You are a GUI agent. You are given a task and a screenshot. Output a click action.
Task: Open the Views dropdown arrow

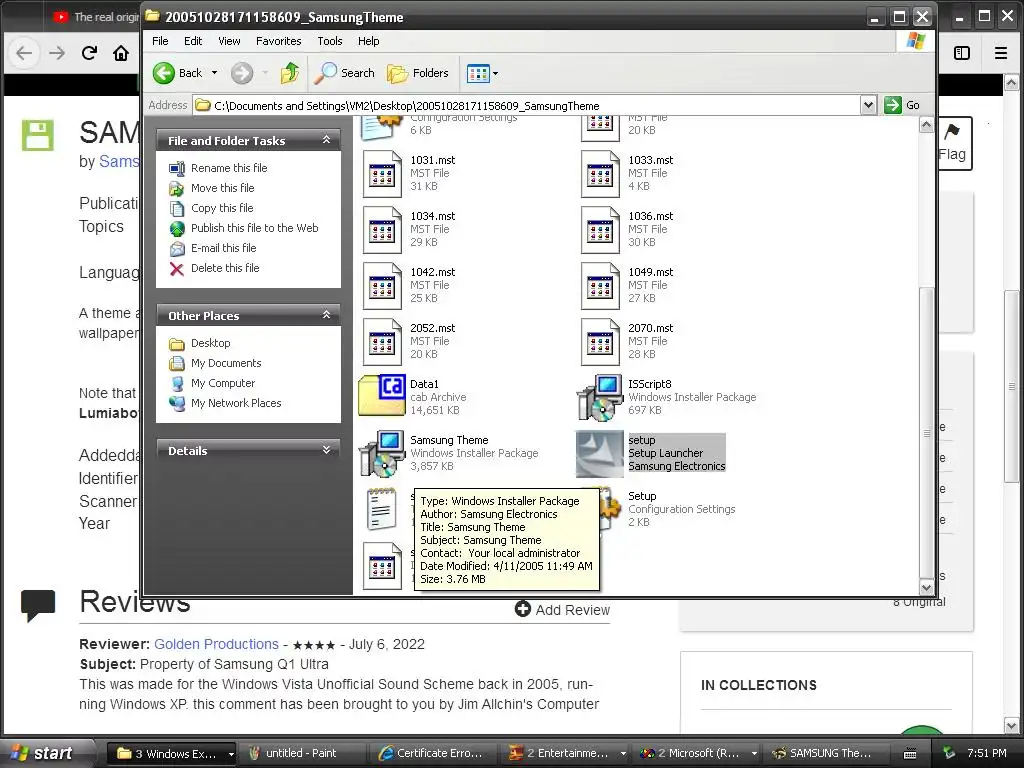pyautogui.click(x=496, y=74)
